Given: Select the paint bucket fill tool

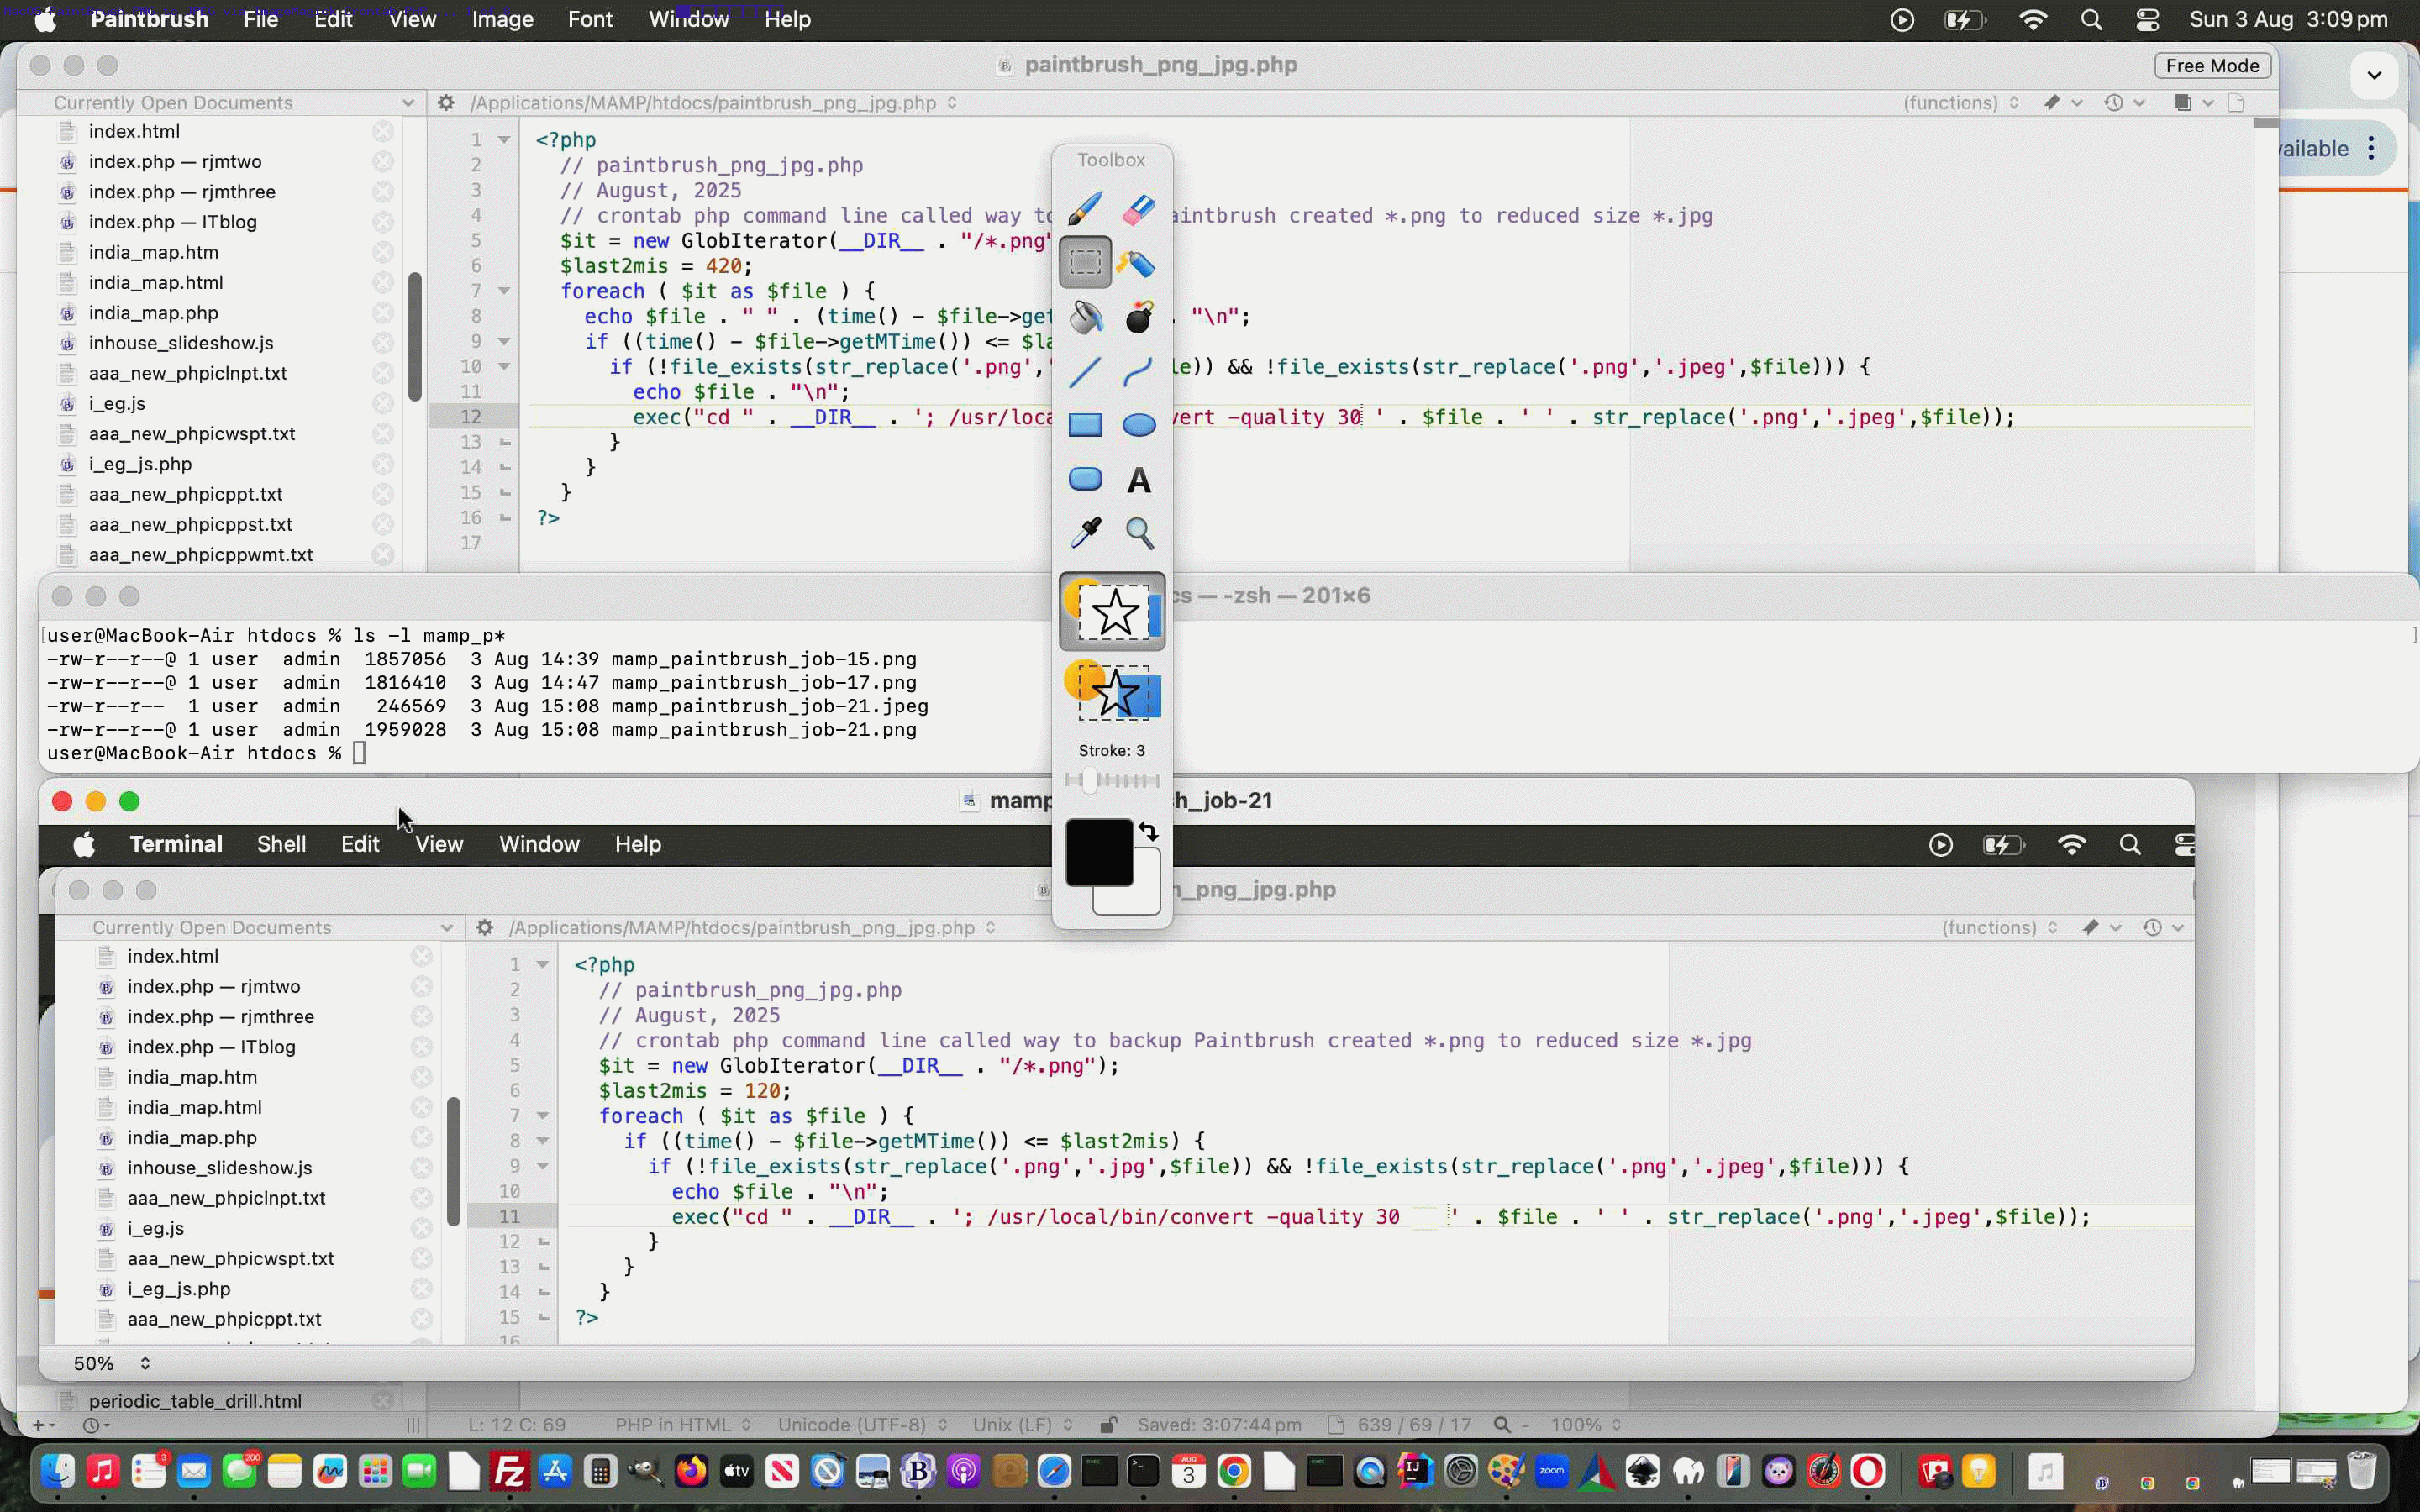Looking at the screenshot, I should pos(1085,317).
